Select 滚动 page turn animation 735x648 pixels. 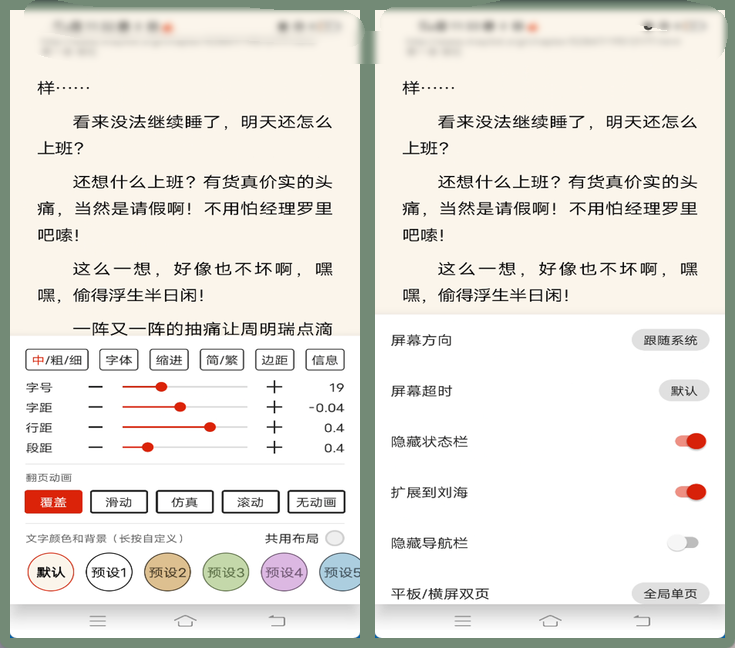251,502
